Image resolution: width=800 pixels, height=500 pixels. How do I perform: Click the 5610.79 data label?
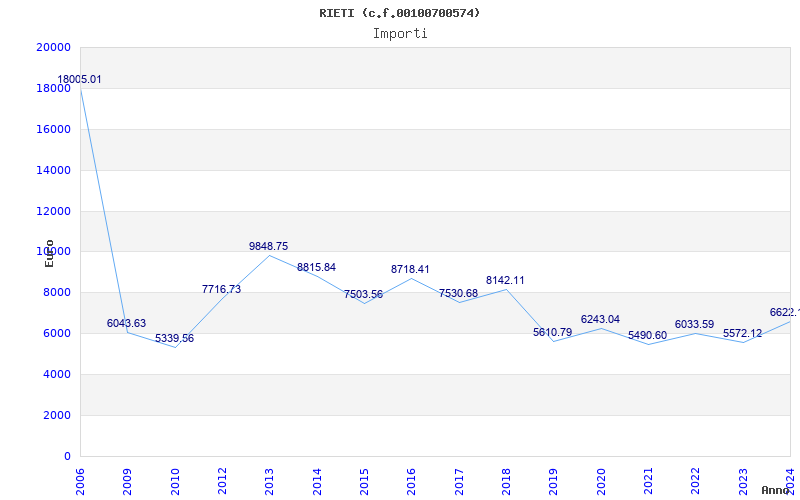pos(553,333)
